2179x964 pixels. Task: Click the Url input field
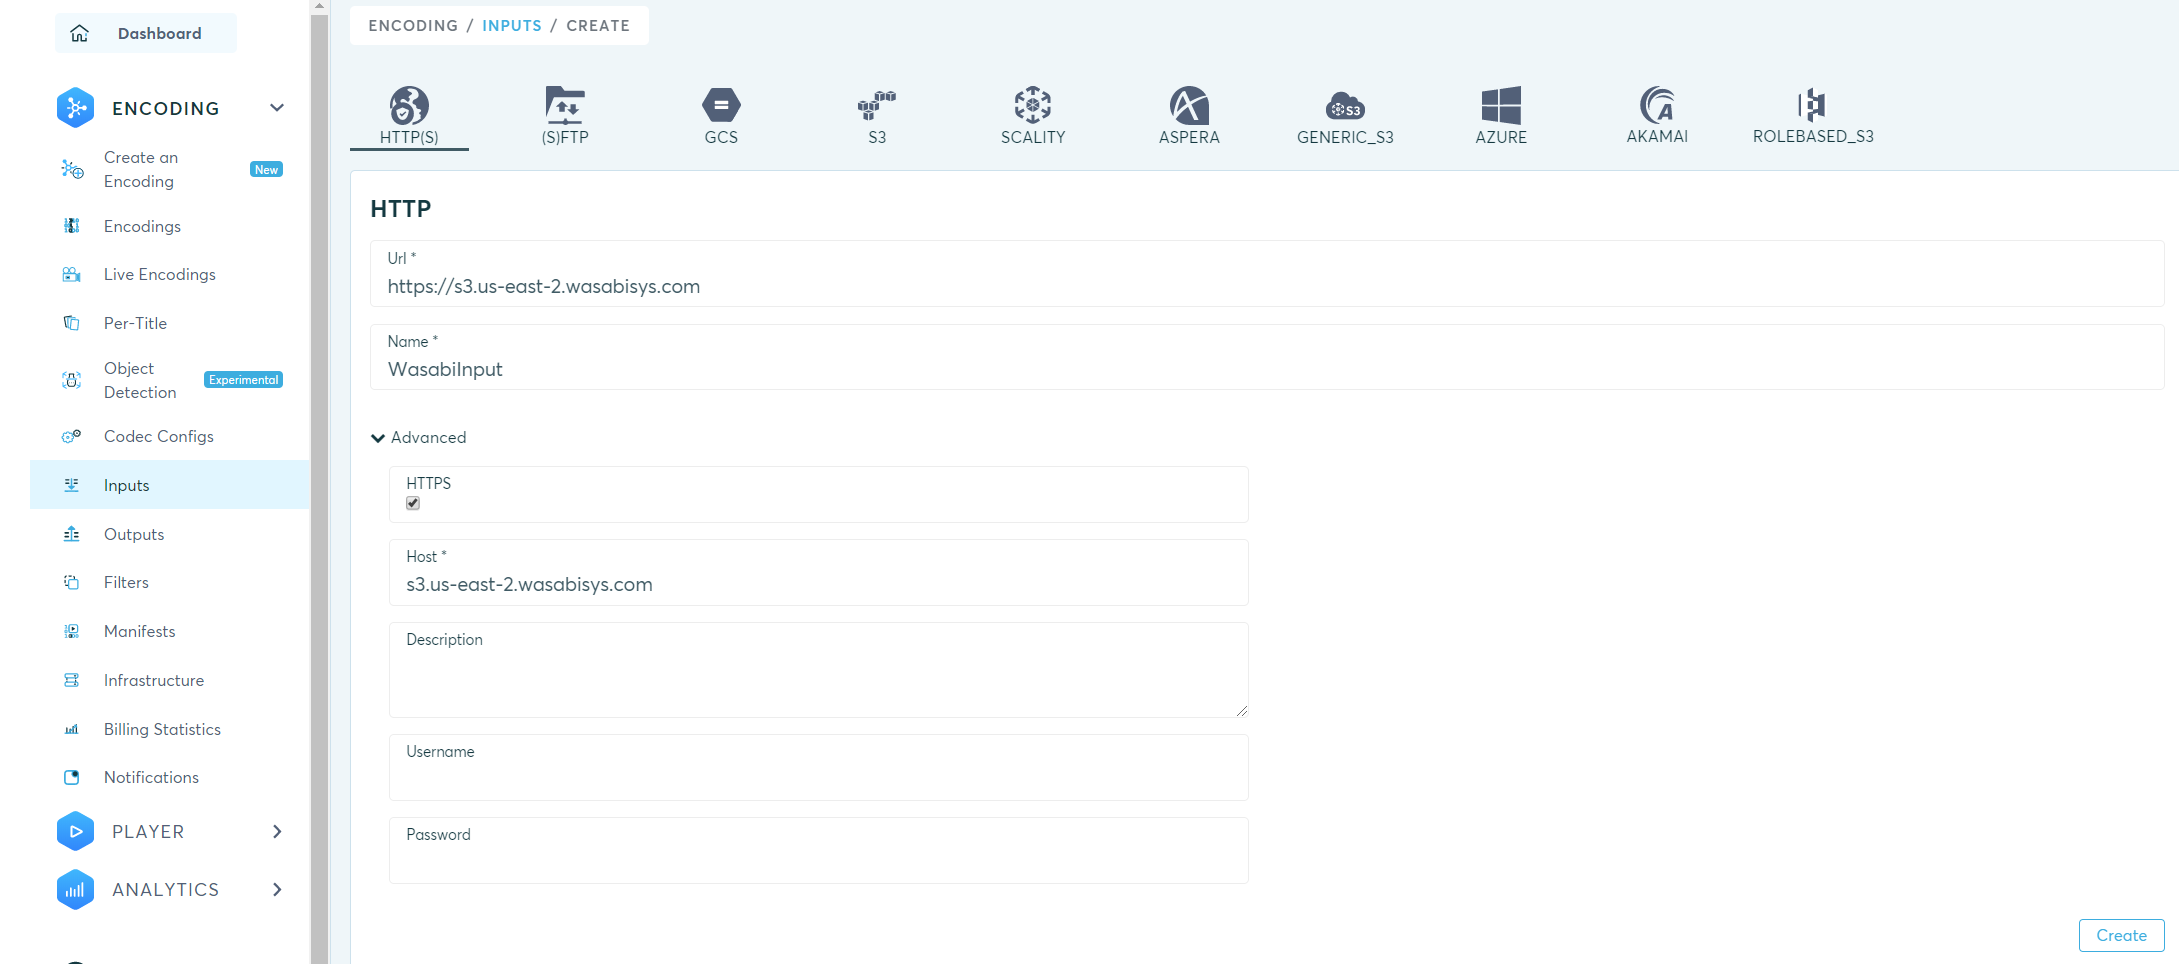click(1267, 273)
